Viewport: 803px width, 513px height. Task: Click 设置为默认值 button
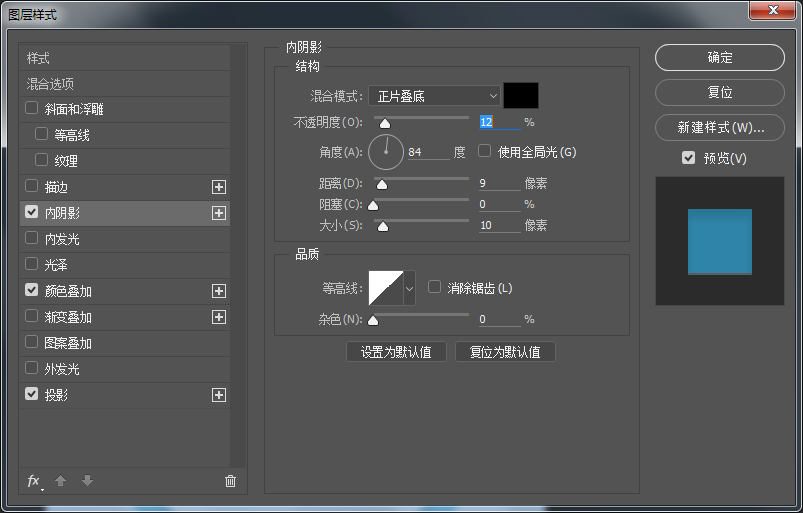[x=396, y=352]
